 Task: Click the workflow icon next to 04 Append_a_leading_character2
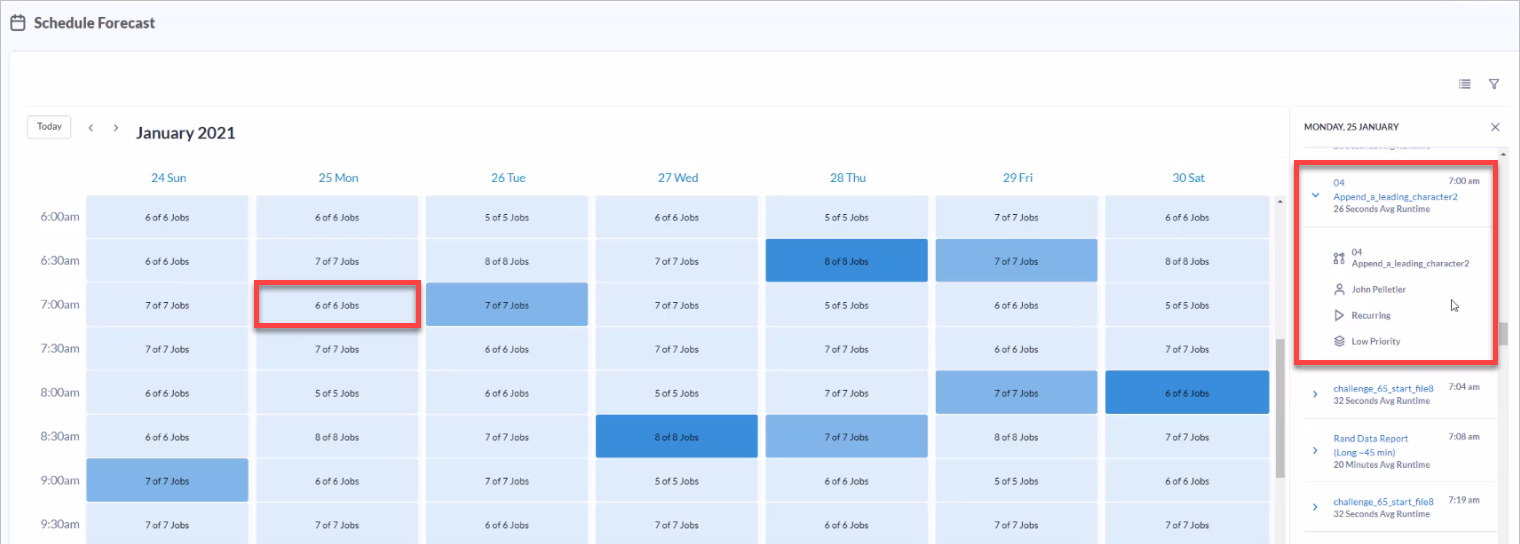coord(1339,258)
